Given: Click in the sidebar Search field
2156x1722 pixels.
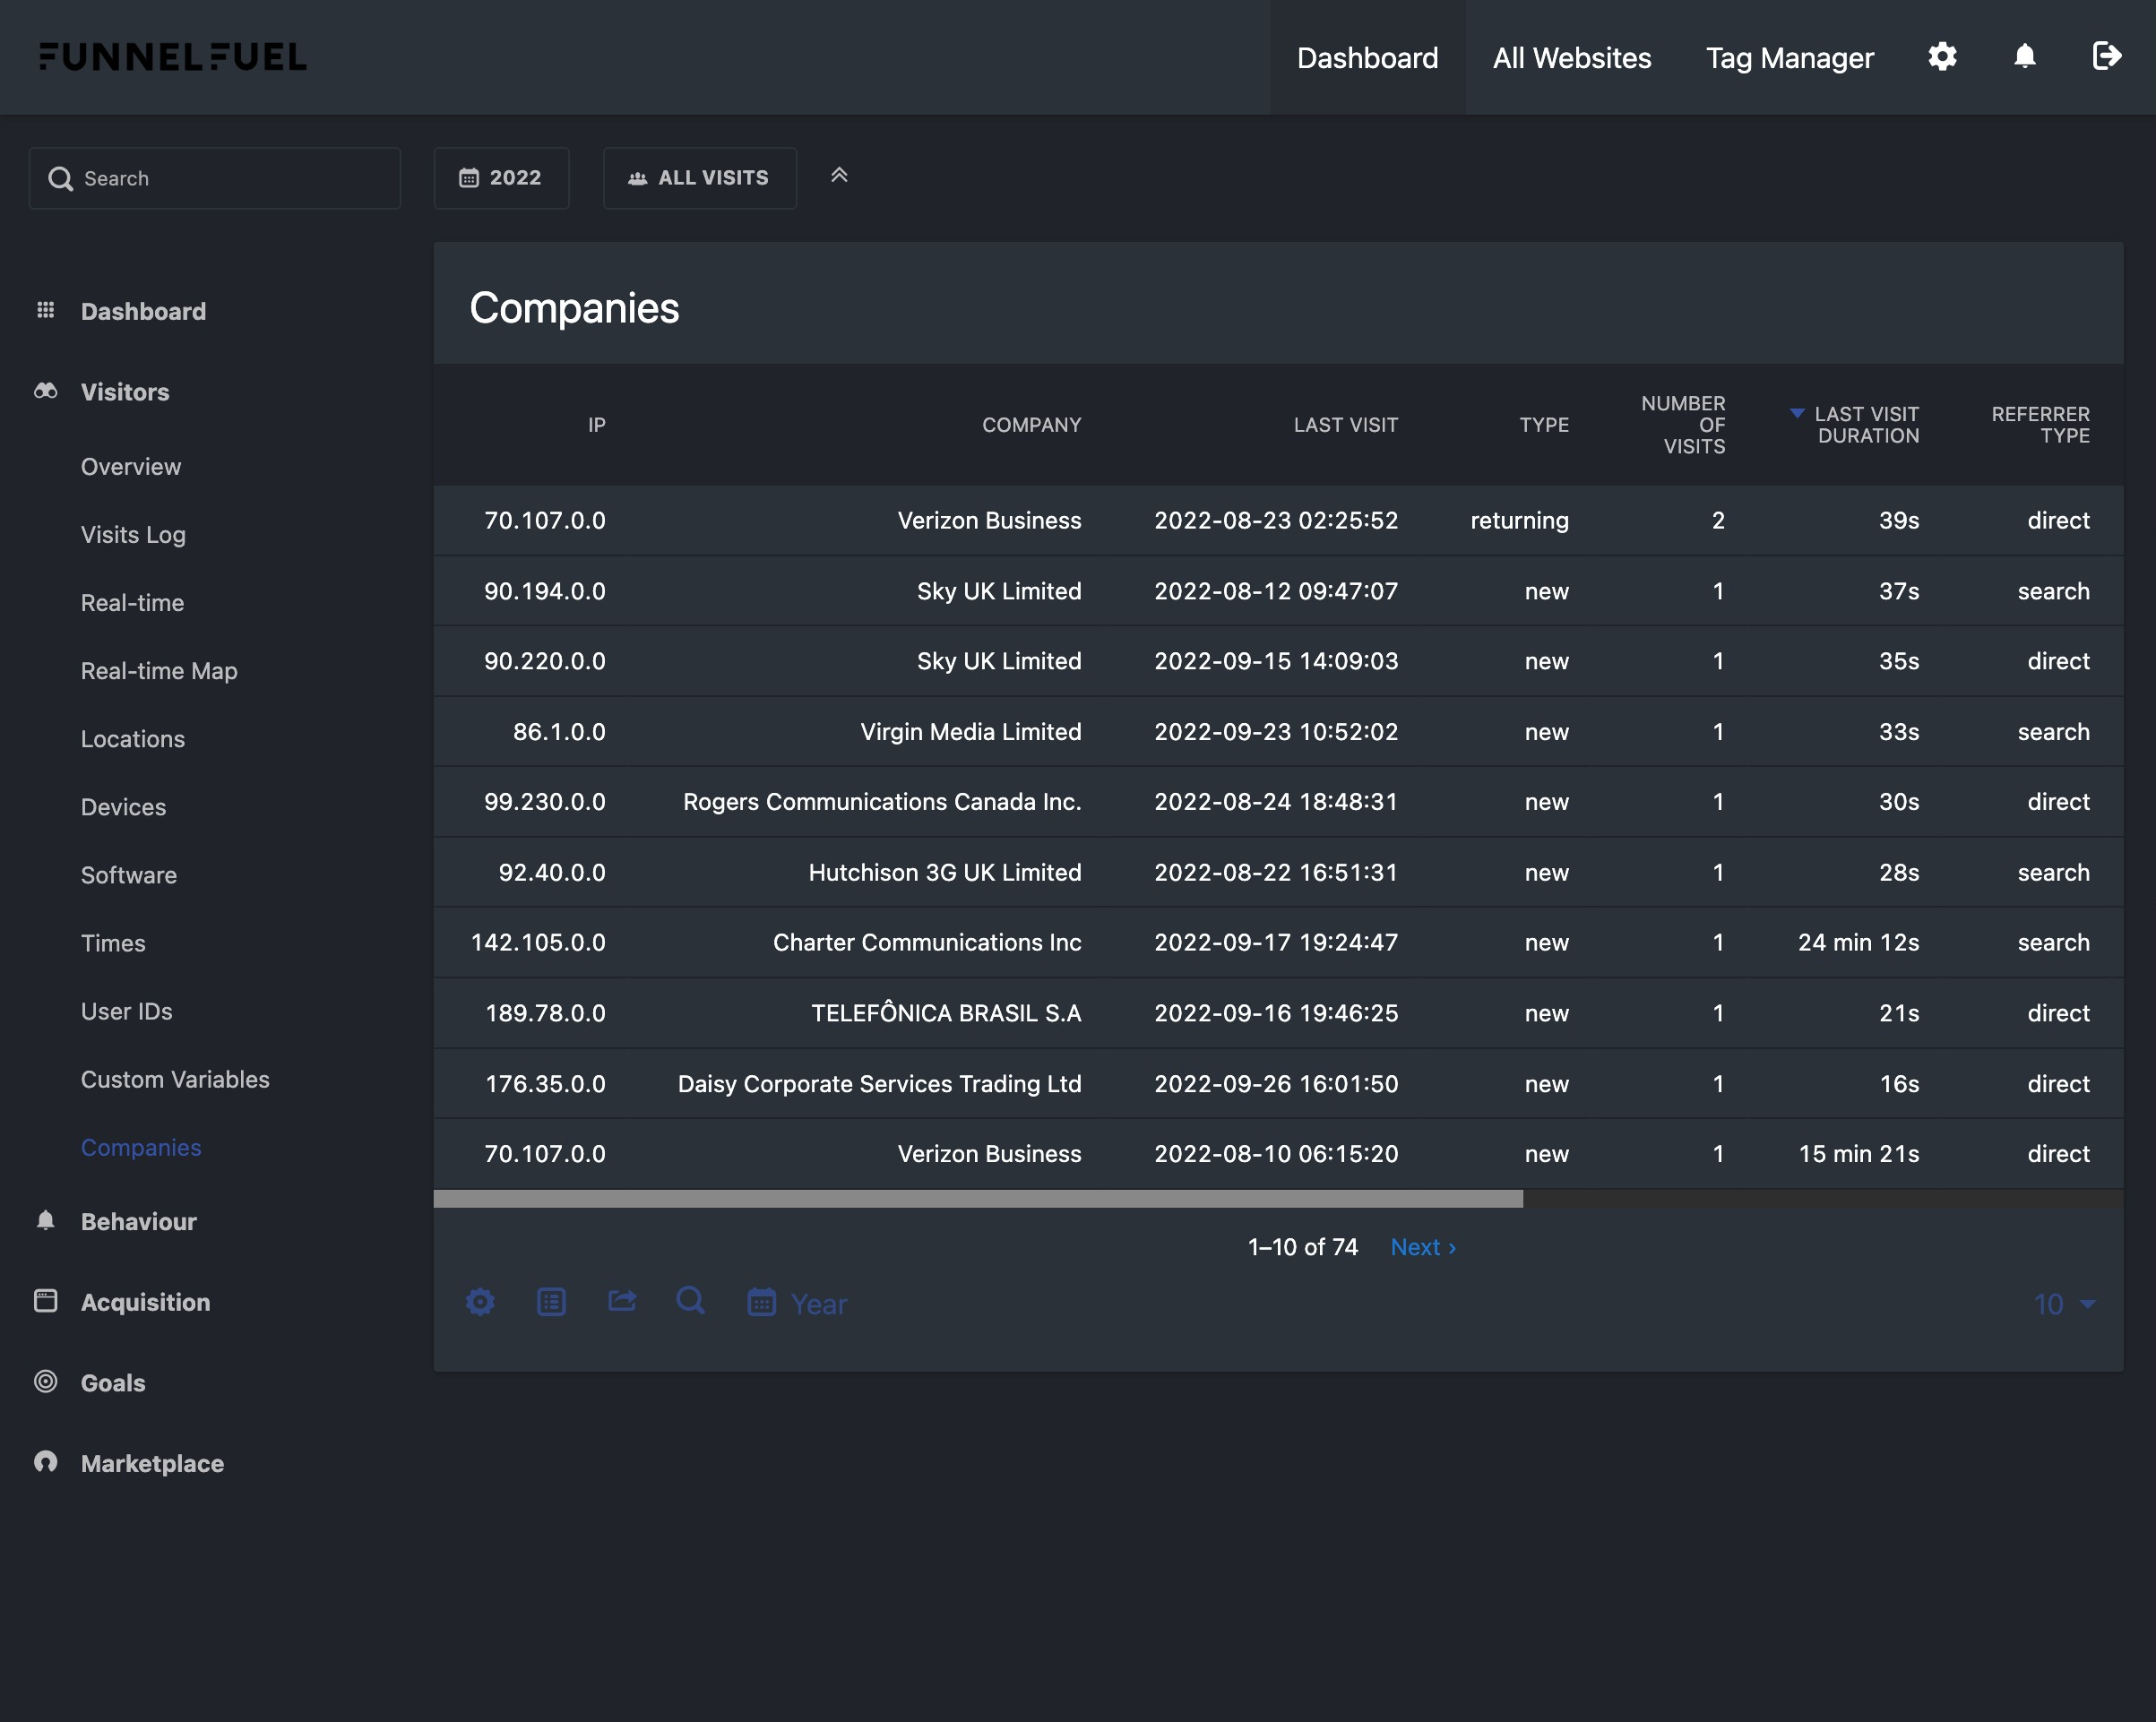Looking at the screenshot, I should coord(215,178).
